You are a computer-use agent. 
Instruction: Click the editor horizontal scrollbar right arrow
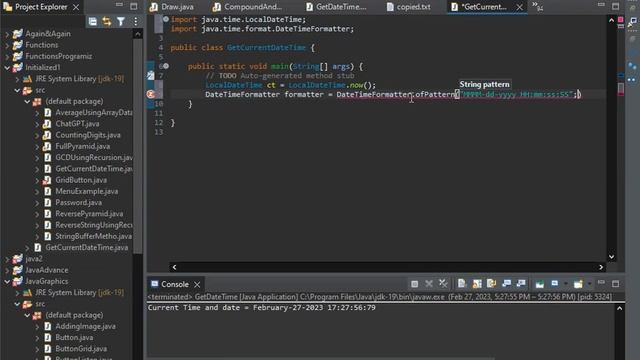coord(601,267)
